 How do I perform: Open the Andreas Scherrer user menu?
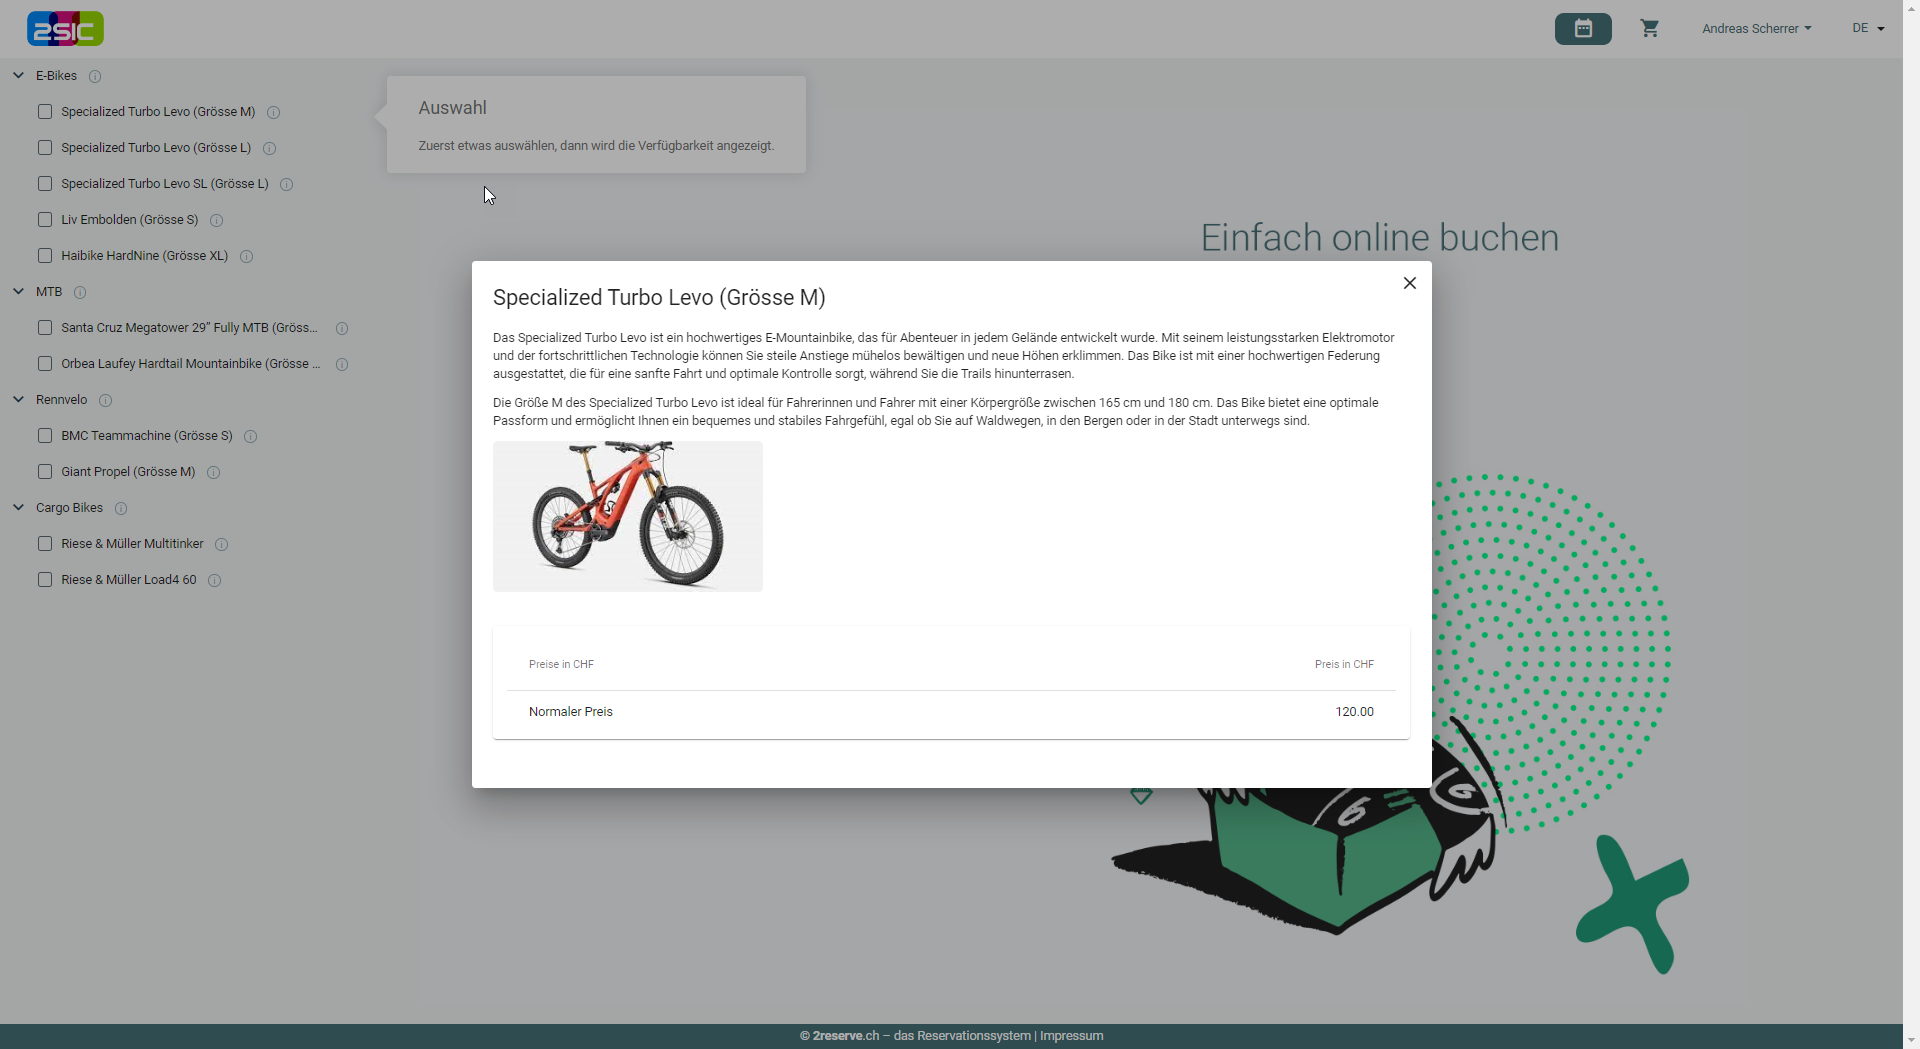pos(1756,29)
